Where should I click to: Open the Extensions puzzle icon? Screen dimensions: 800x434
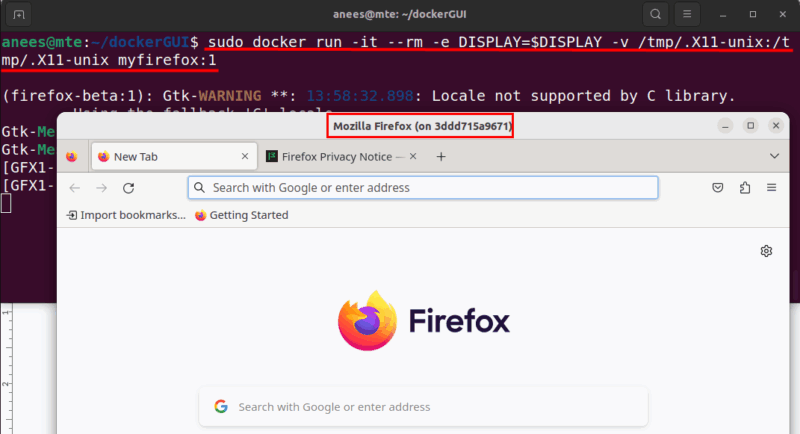(745, 188)
